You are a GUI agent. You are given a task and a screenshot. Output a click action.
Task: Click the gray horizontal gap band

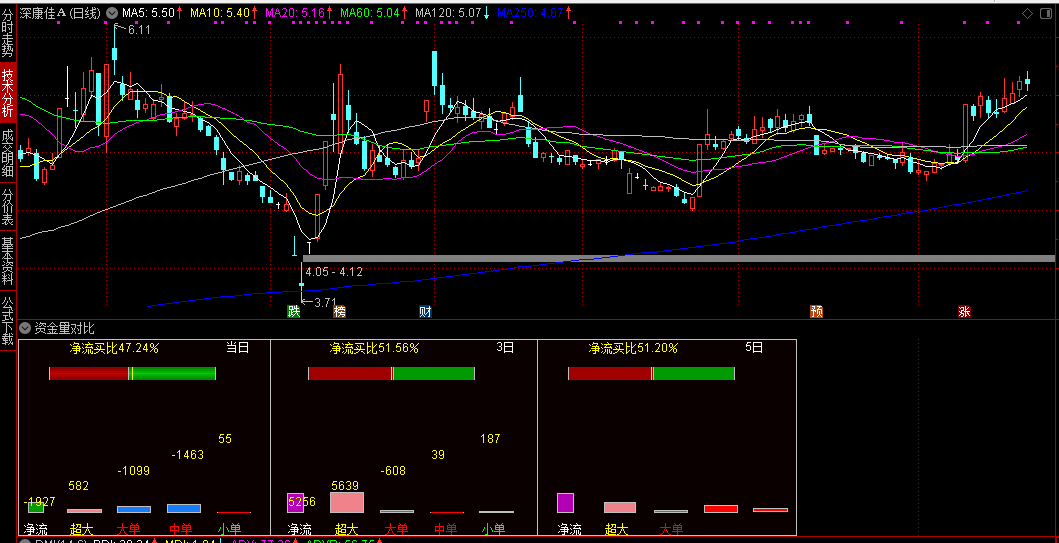(x=679, y=258)
